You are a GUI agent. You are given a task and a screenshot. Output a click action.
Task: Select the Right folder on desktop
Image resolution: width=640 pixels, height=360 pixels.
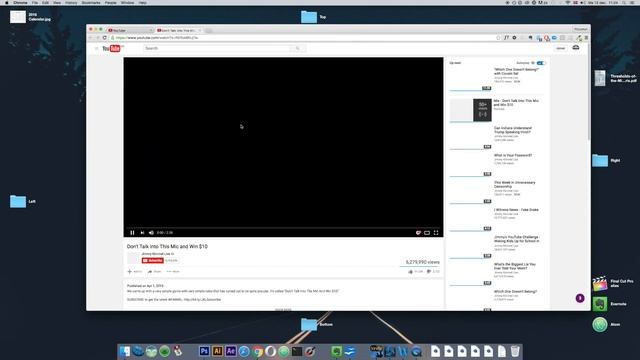click(x=600, y=160)
